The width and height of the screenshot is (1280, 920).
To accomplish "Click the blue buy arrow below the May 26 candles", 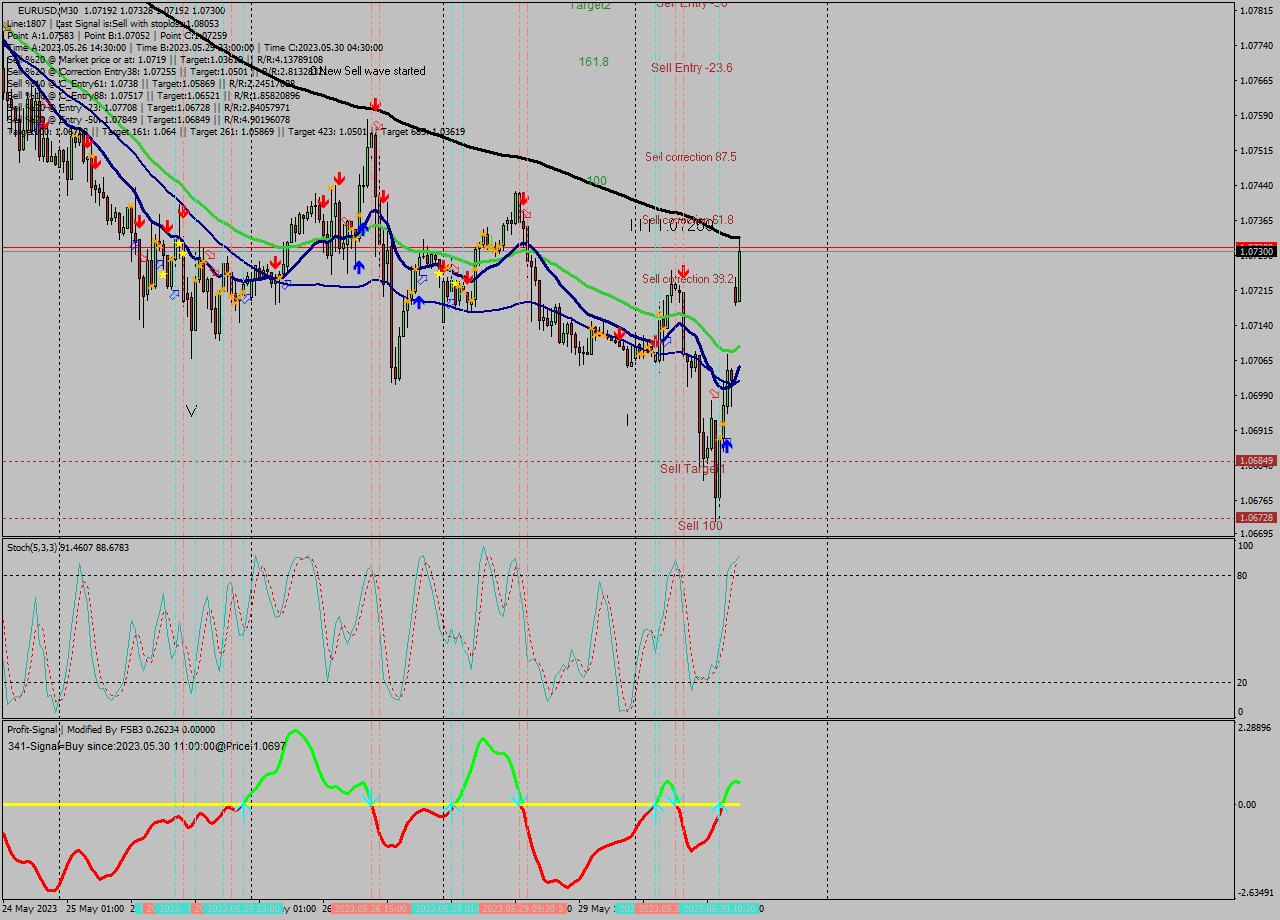I will coord(358,266).
